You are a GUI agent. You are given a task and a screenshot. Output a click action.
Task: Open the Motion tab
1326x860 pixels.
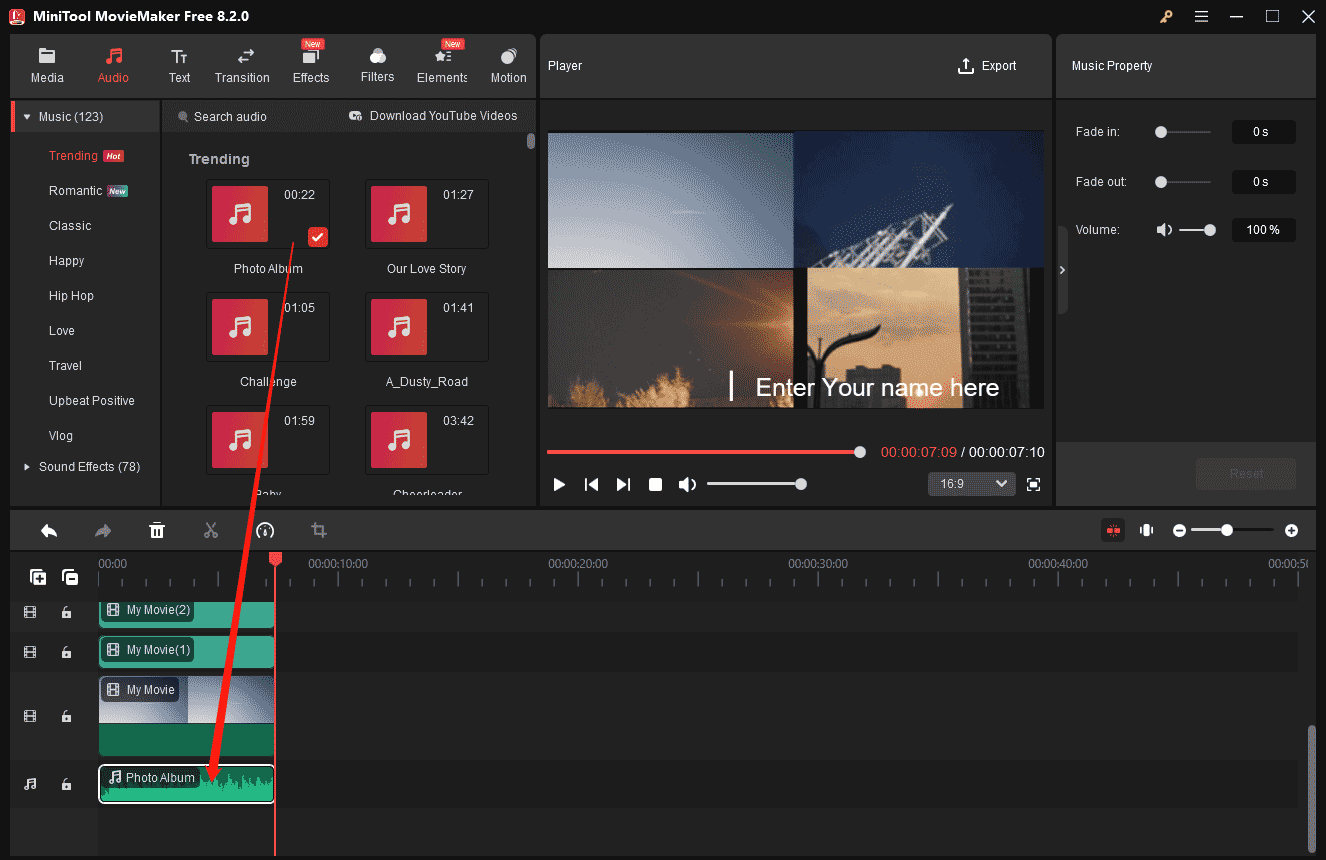pyautogui.click(x=508, y=66)
